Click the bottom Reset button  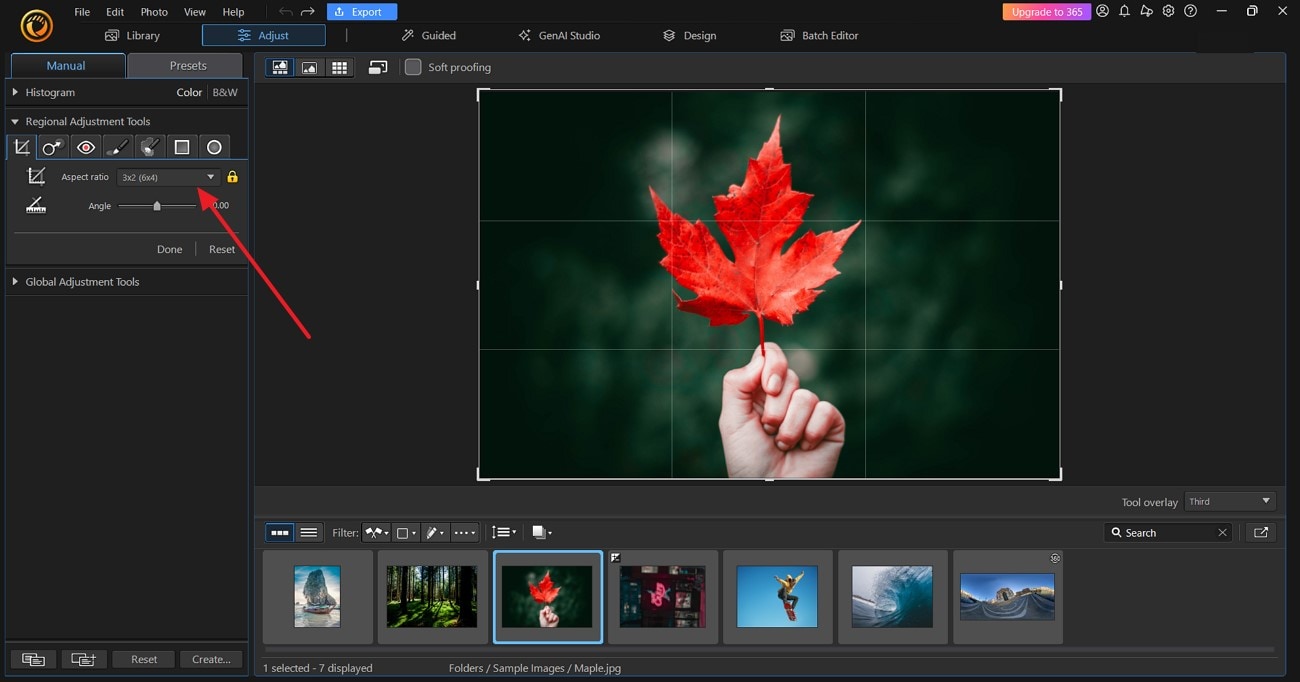[144, 659]
